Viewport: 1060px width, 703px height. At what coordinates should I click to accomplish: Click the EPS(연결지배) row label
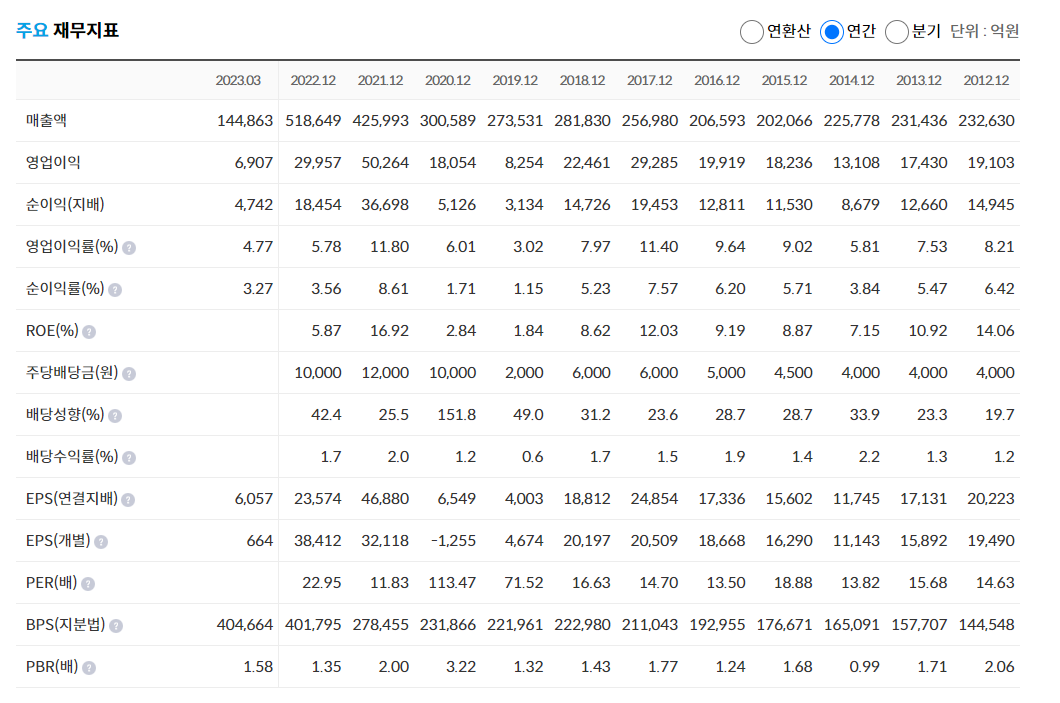point(72,498)
